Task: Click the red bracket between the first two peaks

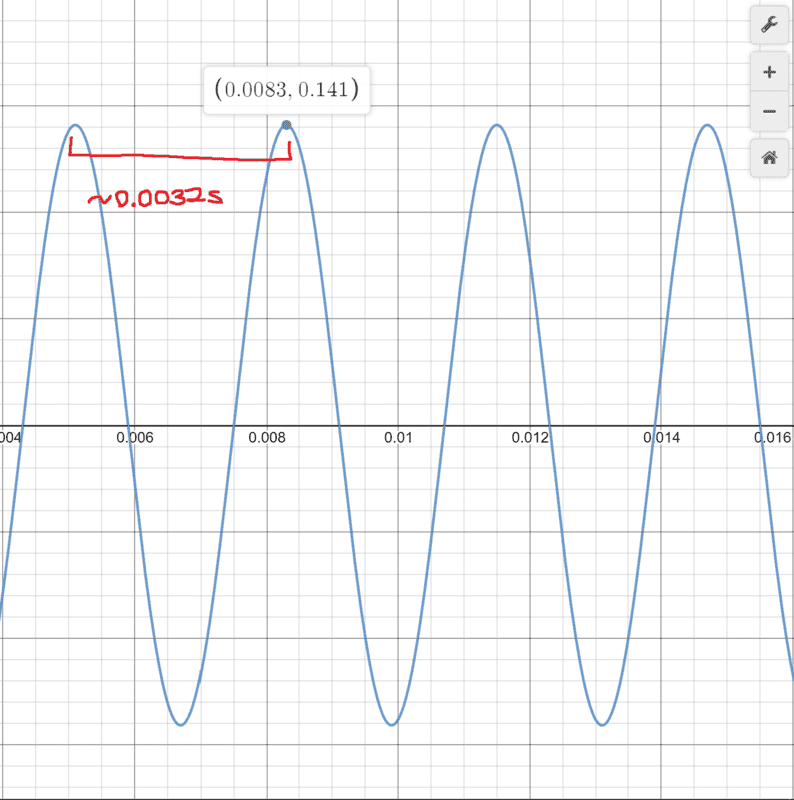Action: pyautogui.click(x=180, y=156)
